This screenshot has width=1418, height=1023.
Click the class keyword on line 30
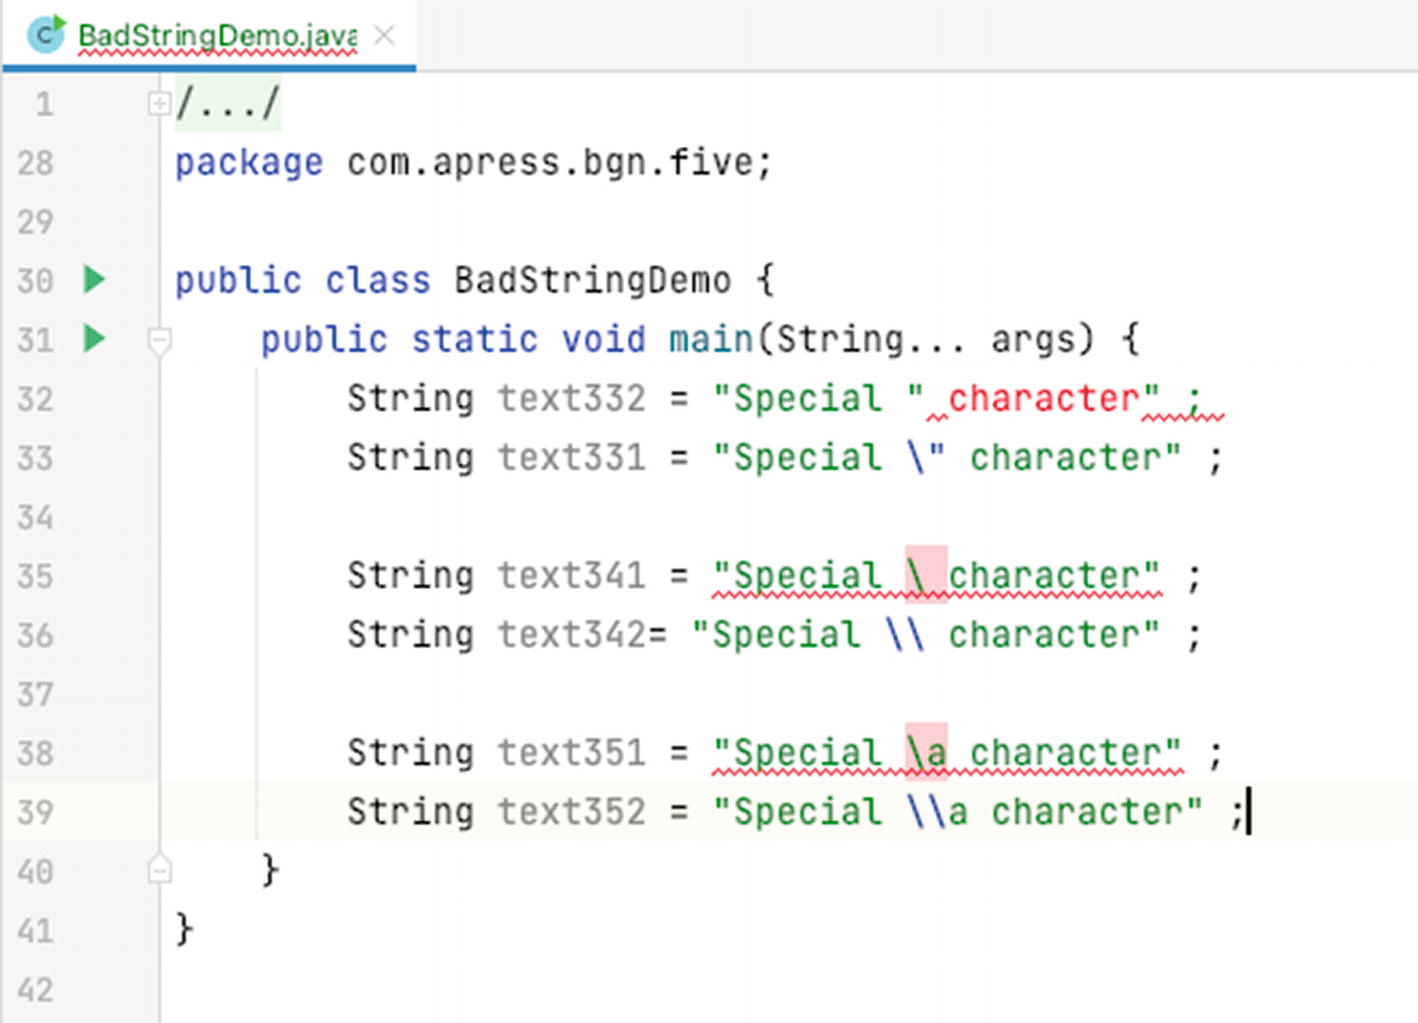[377, 281]
